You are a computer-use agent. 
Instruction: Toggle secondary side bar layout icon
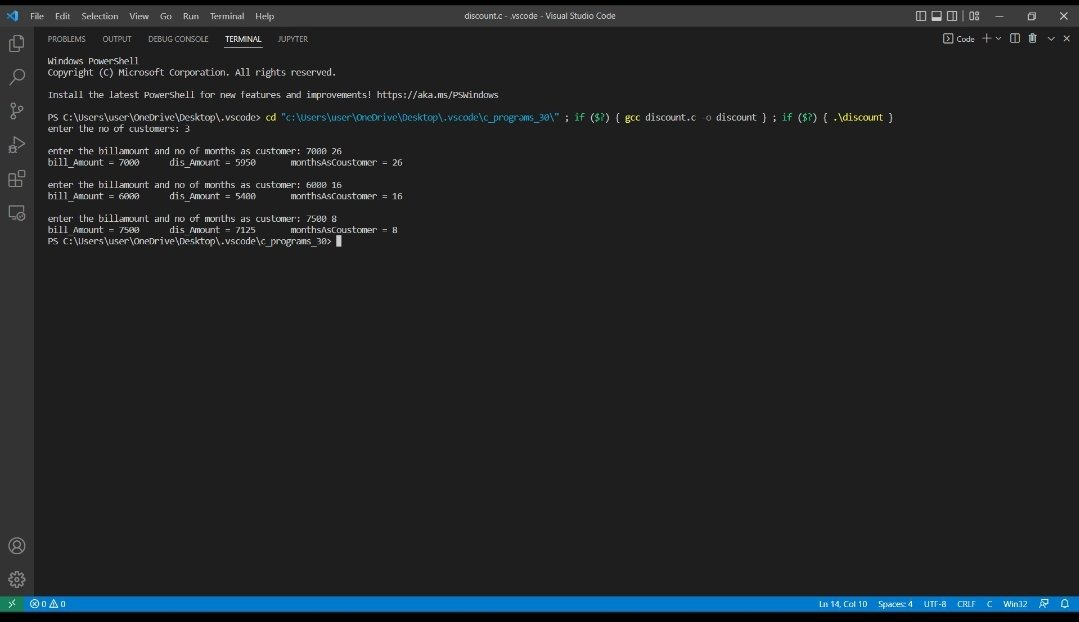[952, 16]
